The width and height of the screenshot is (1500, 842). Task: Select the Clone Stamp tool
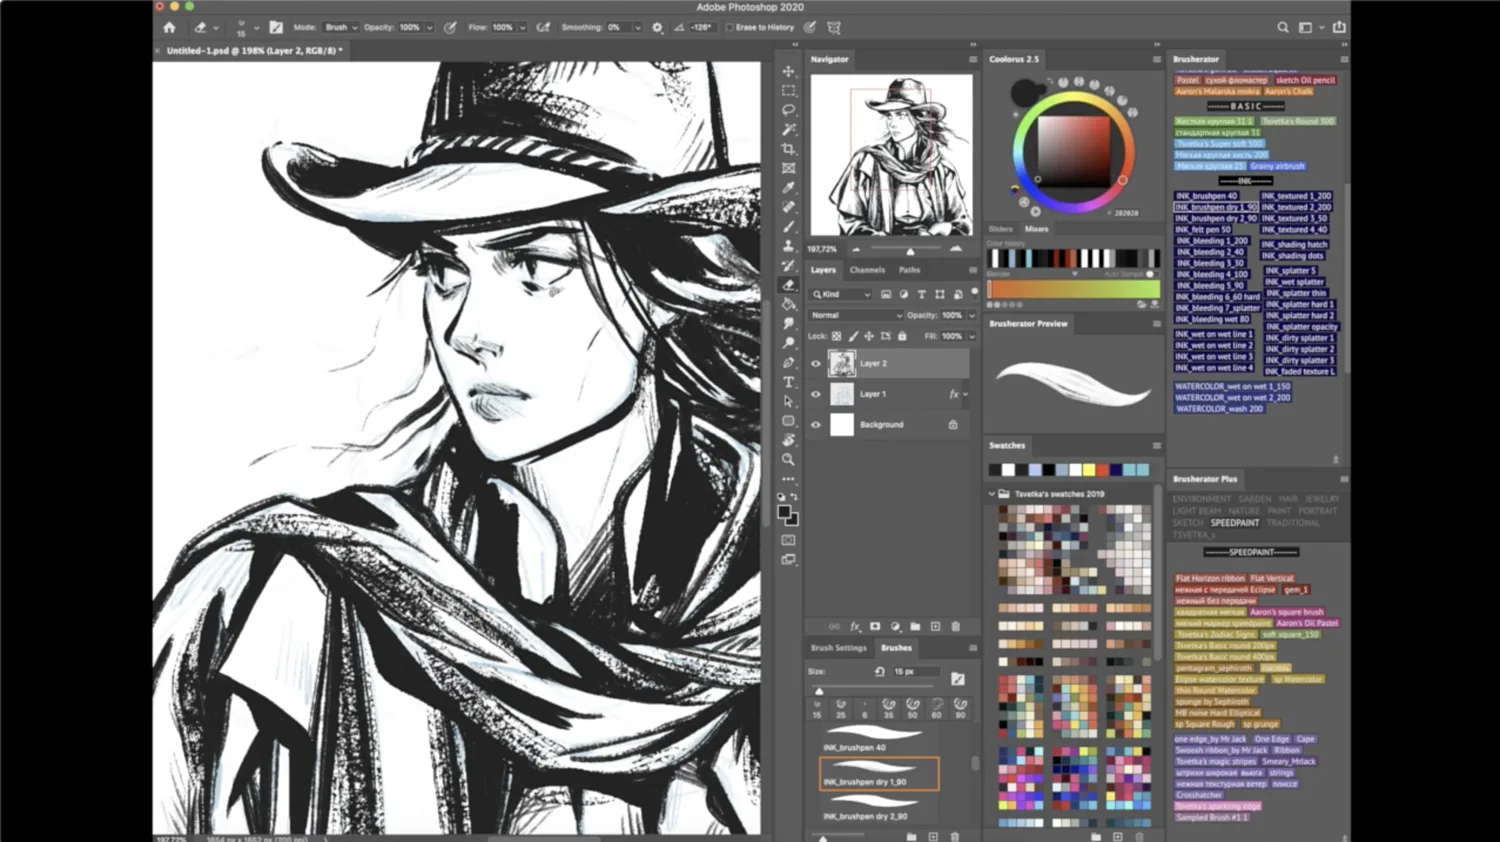click(x=788, y=246)
